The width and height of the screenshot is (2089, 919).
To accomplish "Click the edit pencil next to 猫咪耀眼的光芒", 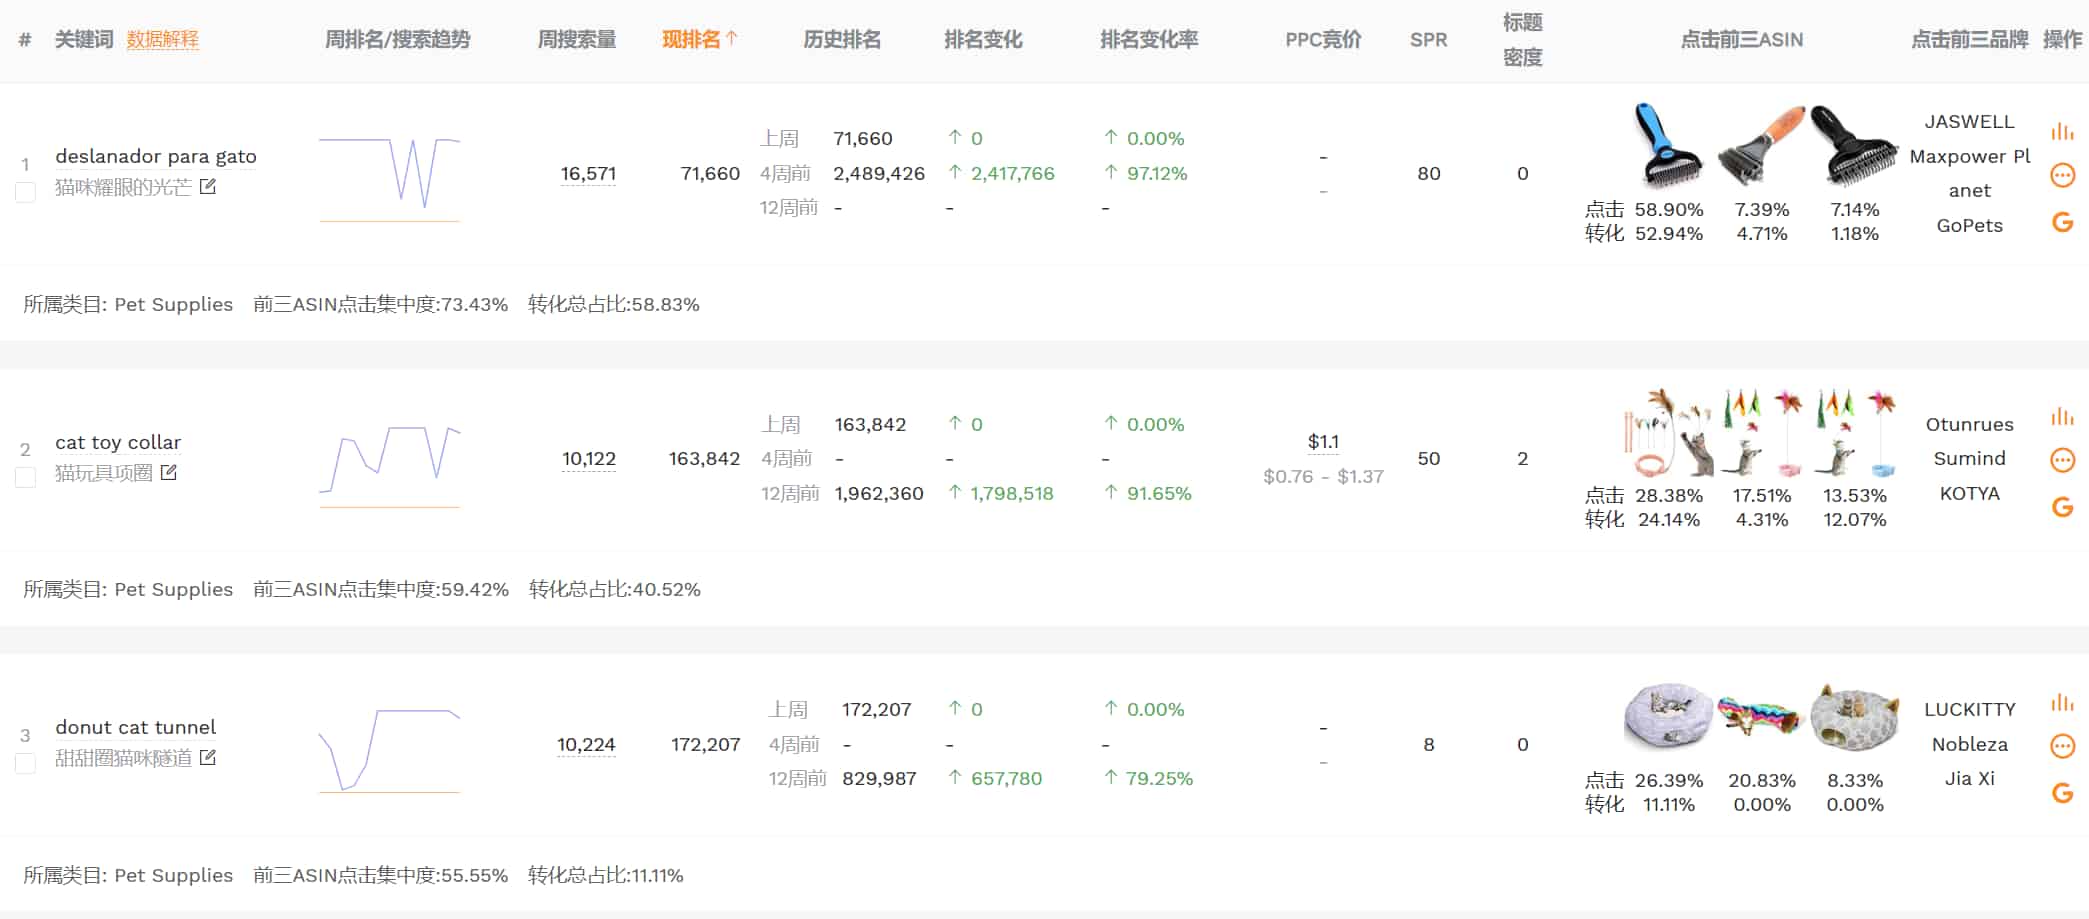I will tap(206, 186).
